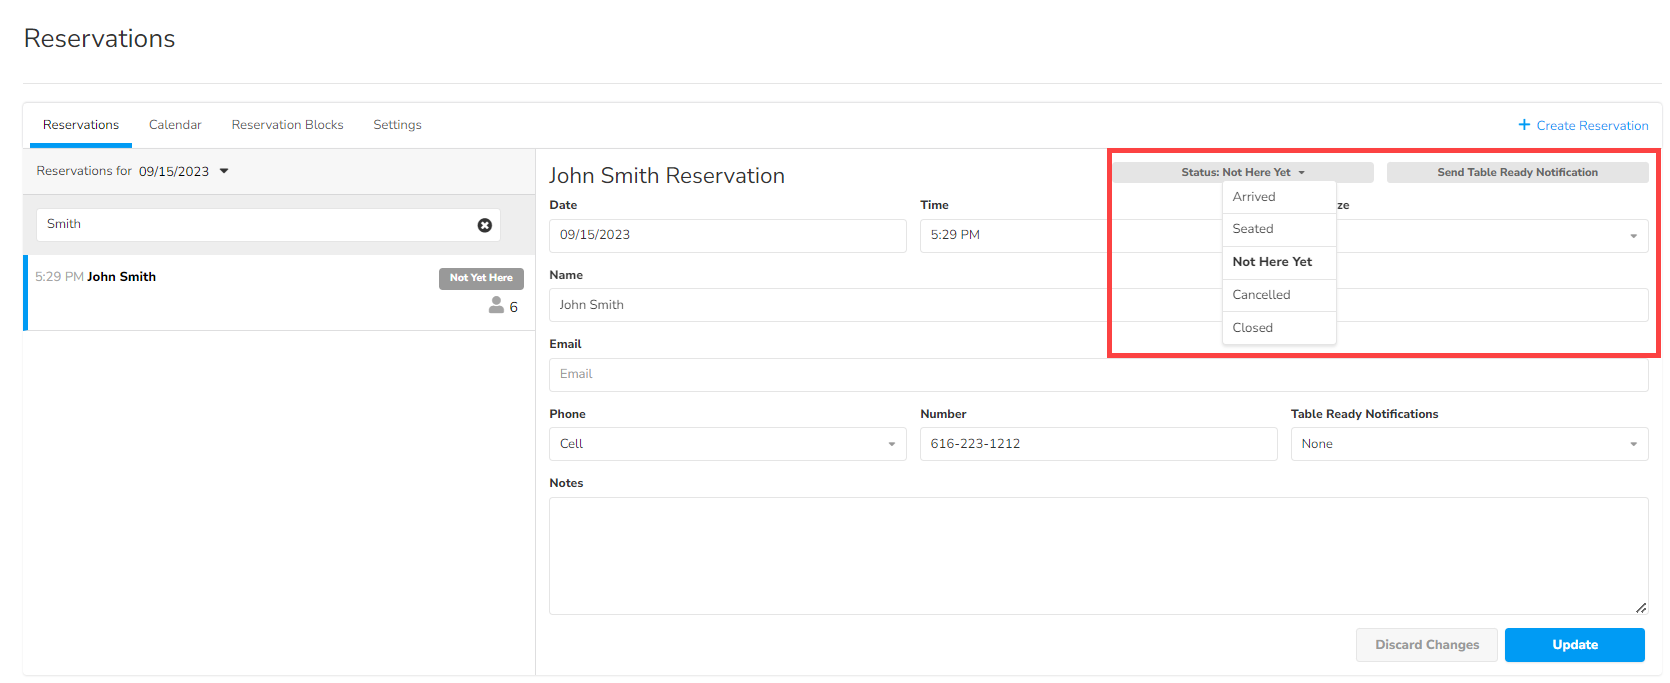Expand the Status: Not Here Yet dropdown
This screenshot has height=683, width=1670.
pyautogui.click(x=1242, y=172)
